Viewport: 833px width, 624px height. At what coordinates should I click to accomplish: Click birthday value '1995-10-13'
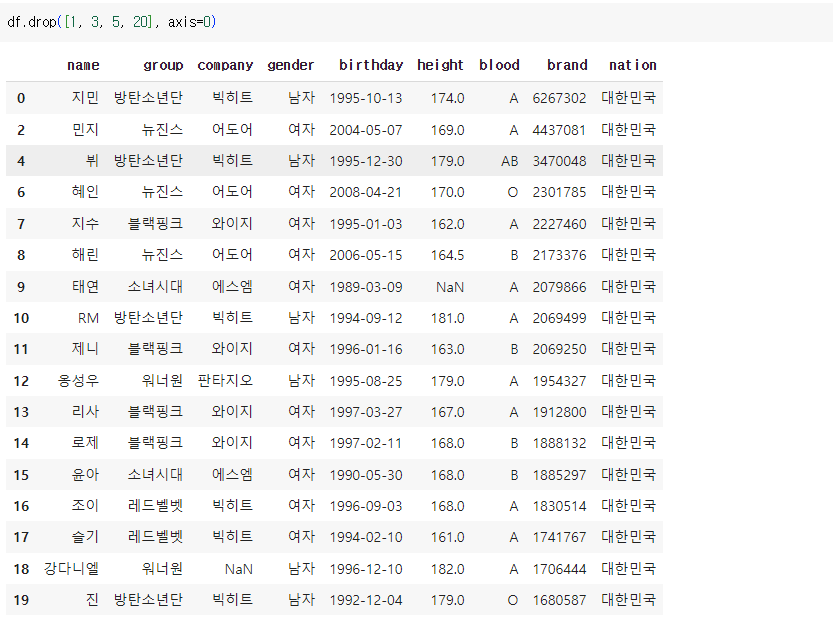point(366,98)
